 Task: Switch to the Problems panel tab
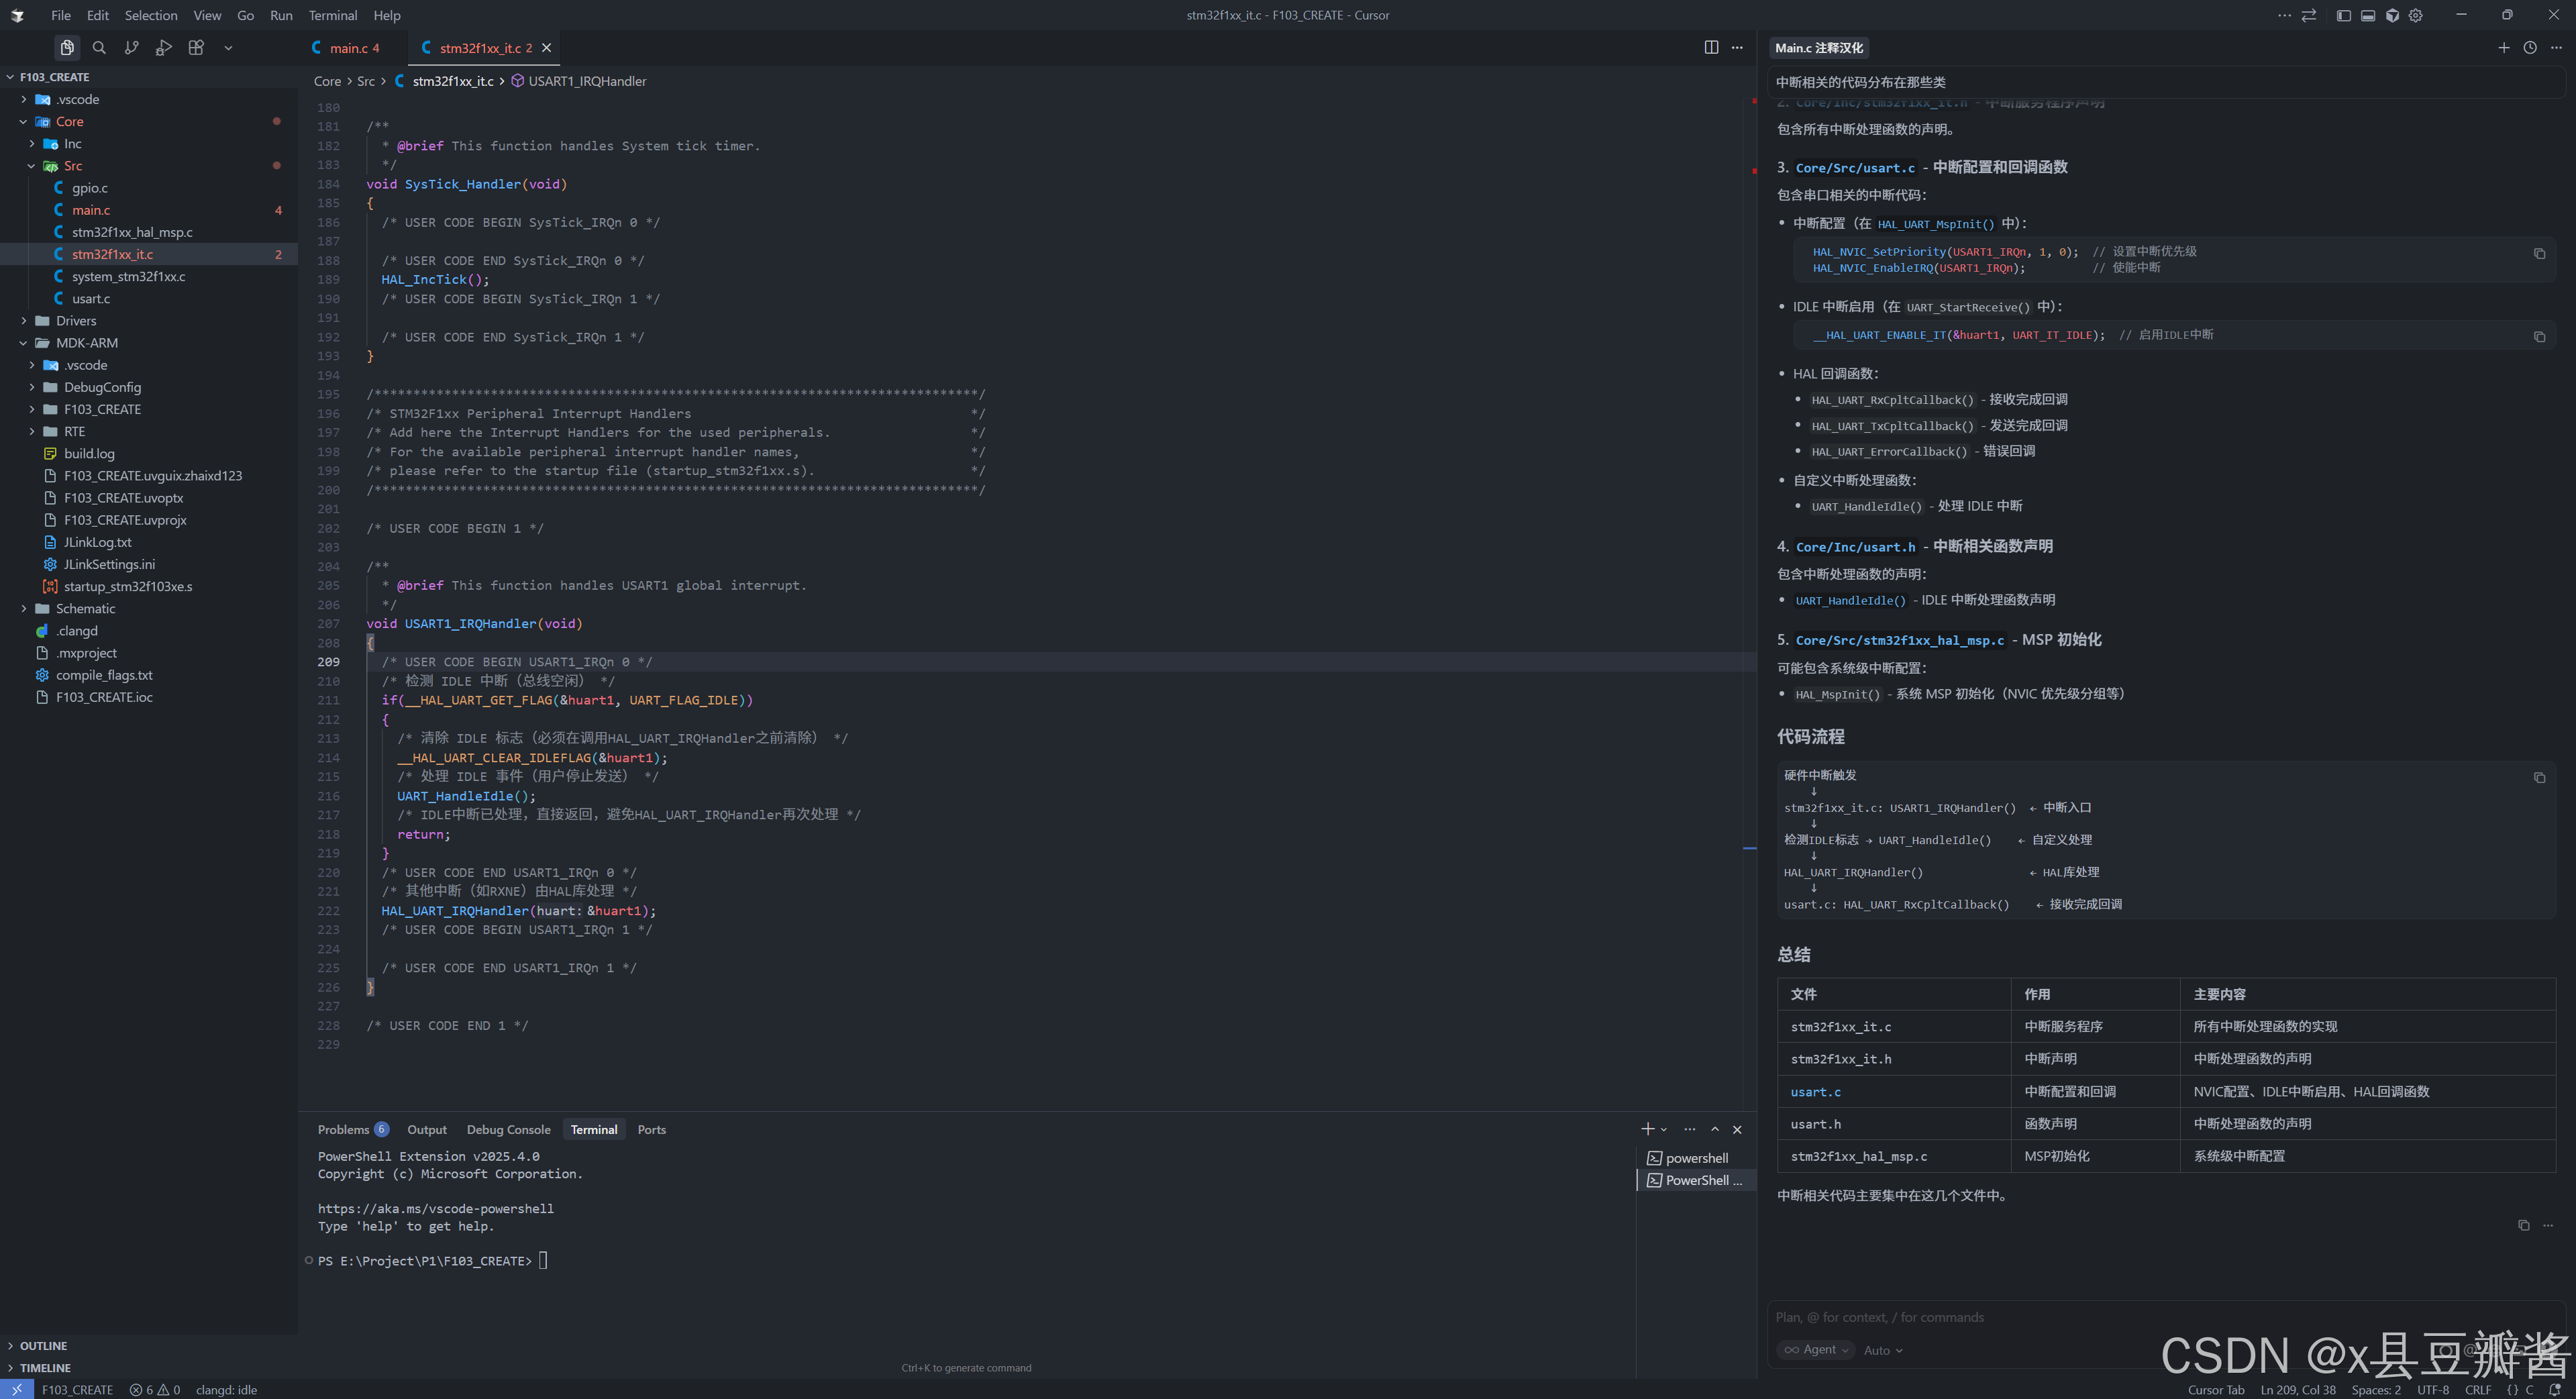coord(343,1129)
